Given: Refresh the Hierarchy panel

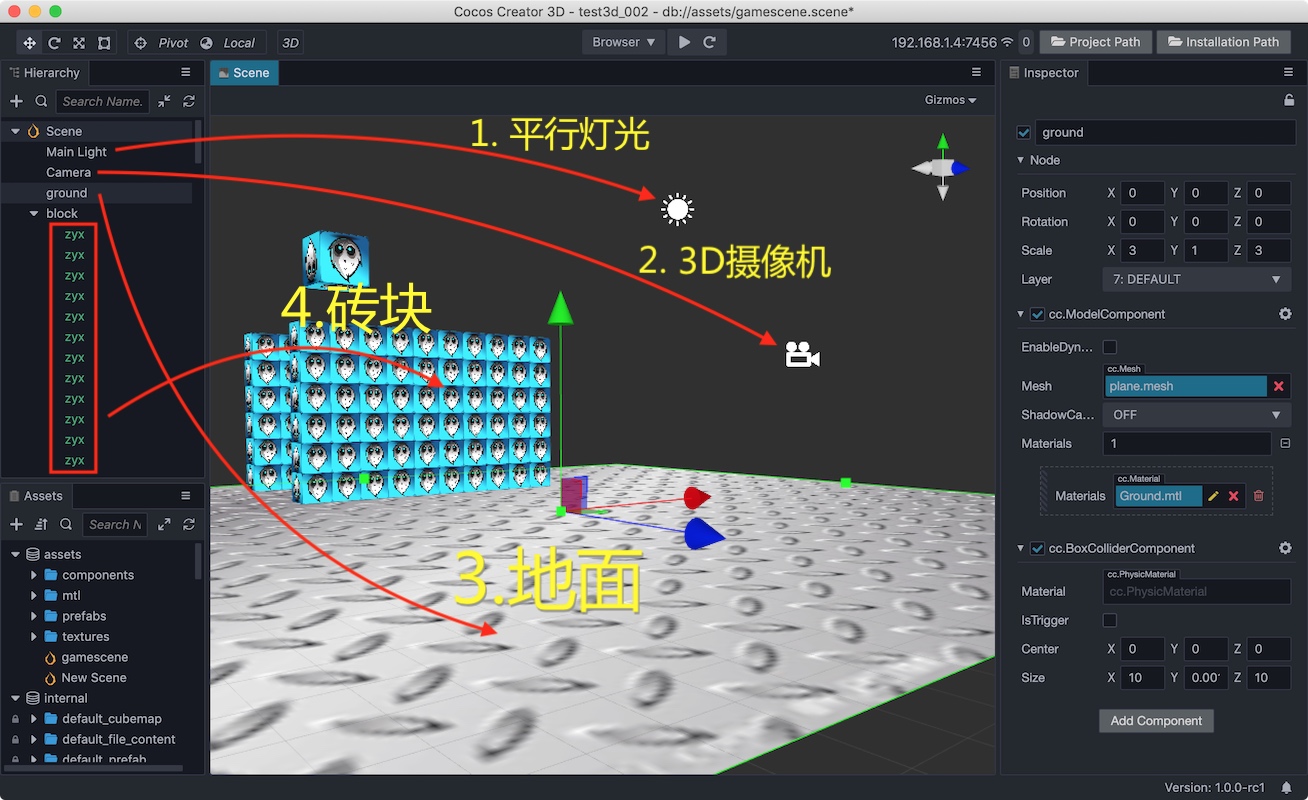Looking at the screenshot, I should [x=190, y=101].
